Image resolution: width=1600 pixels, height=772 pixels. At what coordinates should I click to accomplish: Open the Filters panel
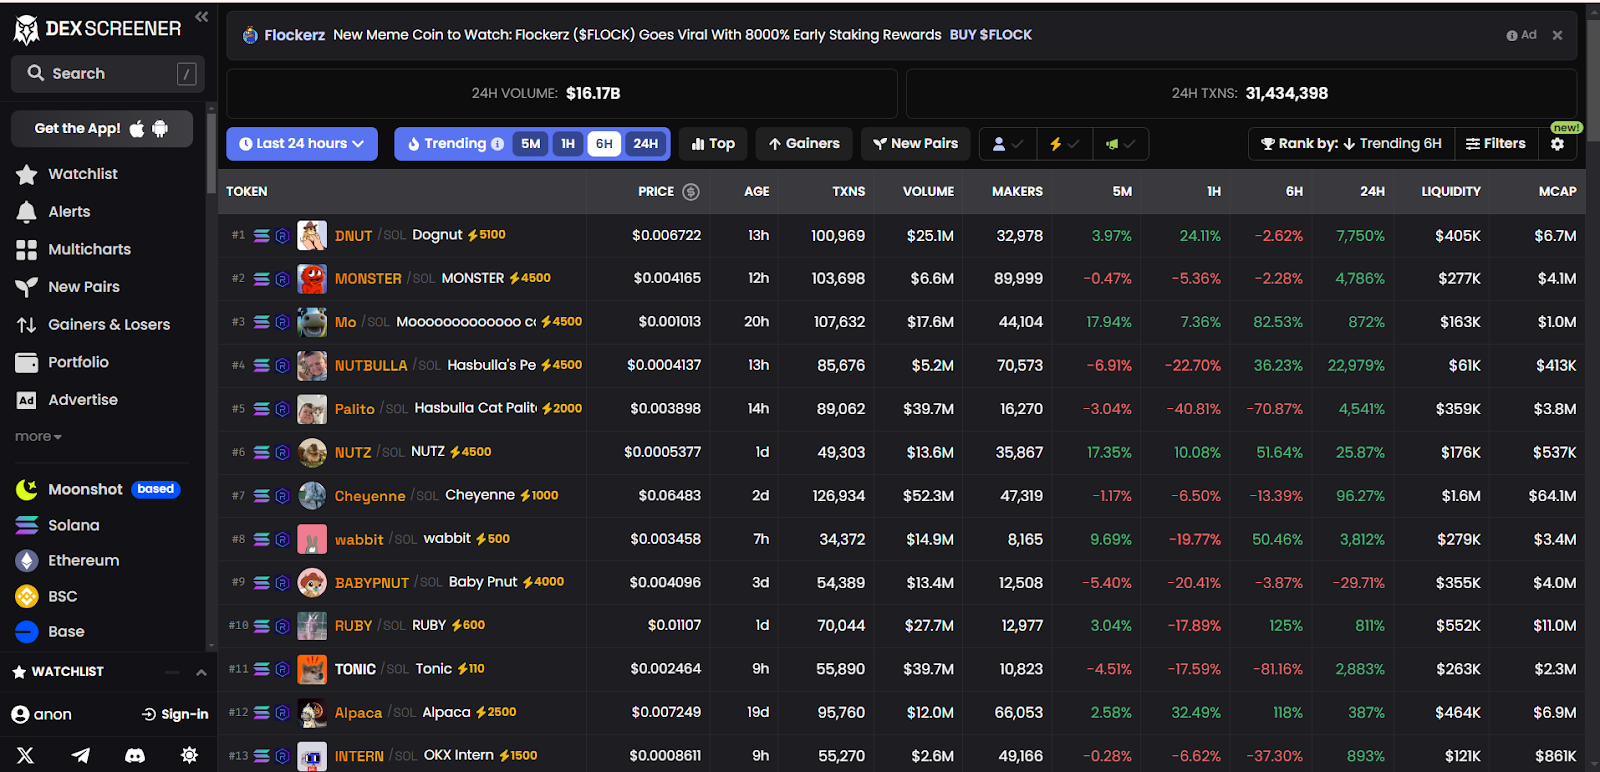coord(1496,144)
